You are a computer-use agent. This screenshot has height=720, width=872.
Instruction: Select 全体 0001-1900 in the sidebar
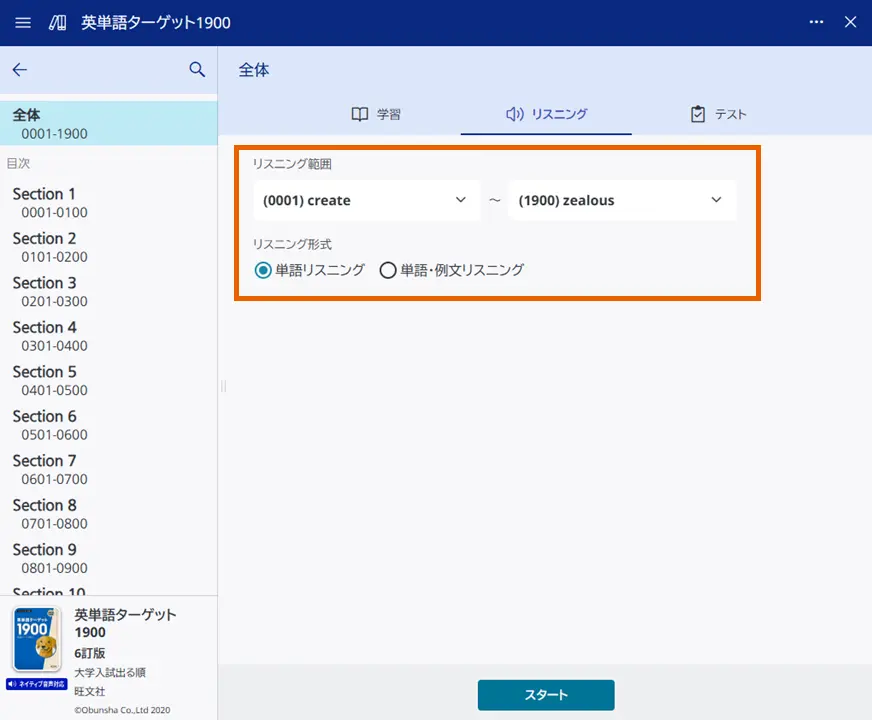coord(108,123)
